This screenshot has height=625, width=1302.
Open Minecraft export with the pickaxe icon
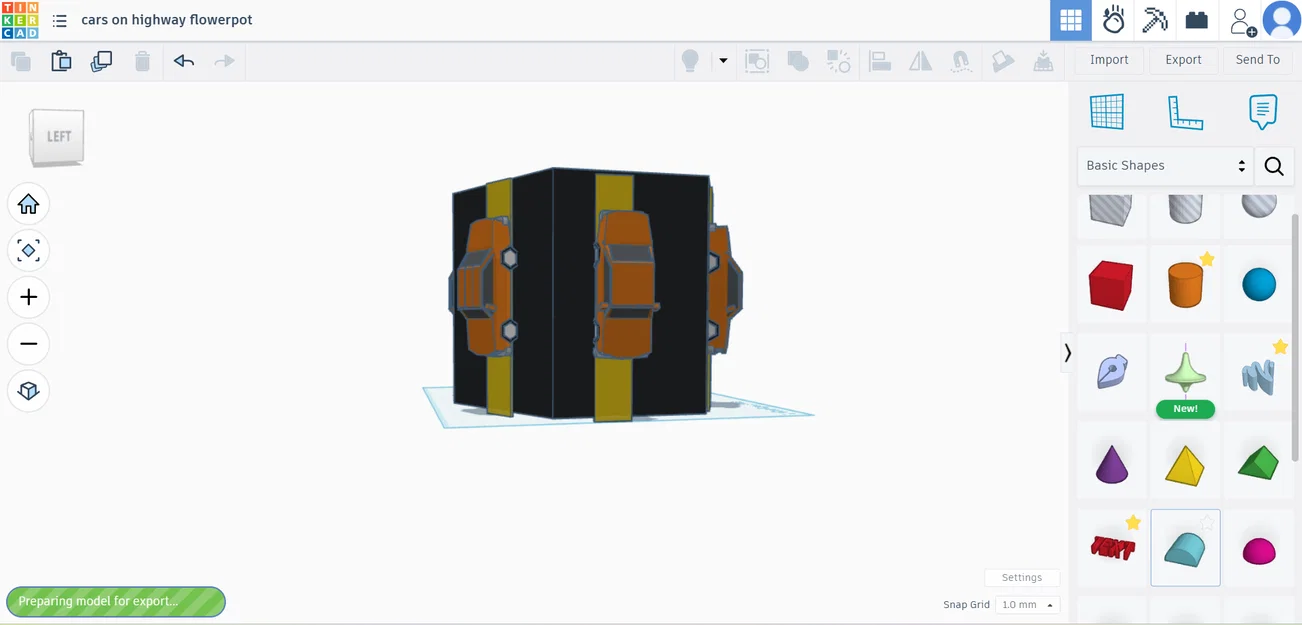click(1155, 20)
